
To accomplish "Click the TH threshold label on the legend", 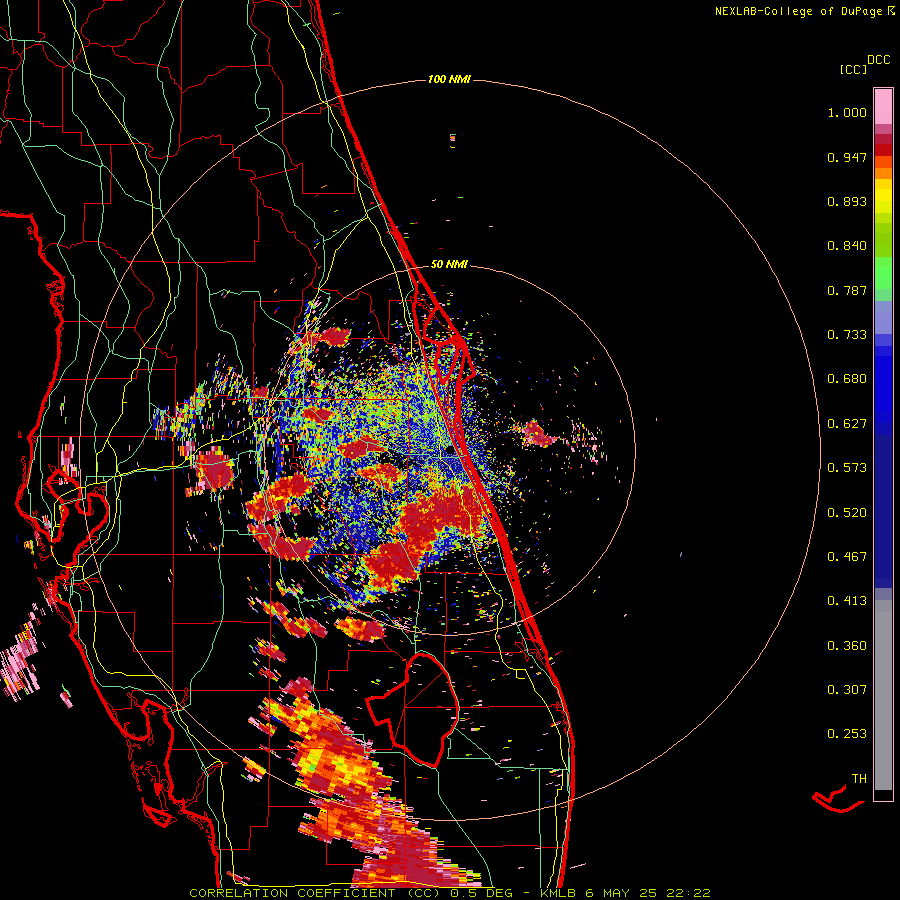I will 859,779.
